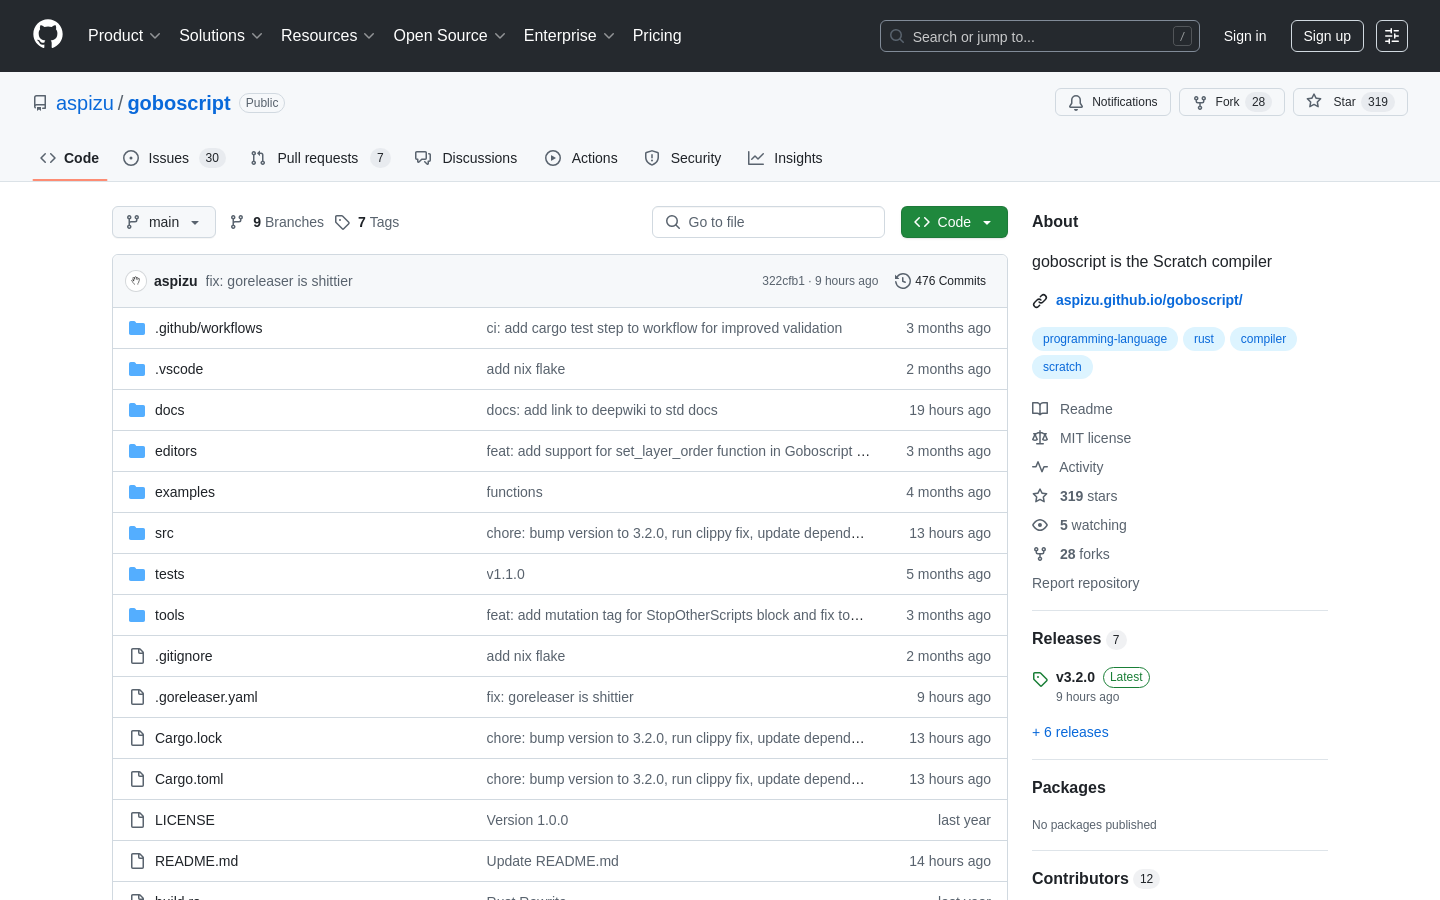Click the release tag icon for v3.2.0
Image resolution: width=1440 pixels, height=900 pixels.
coord(1040,679)
